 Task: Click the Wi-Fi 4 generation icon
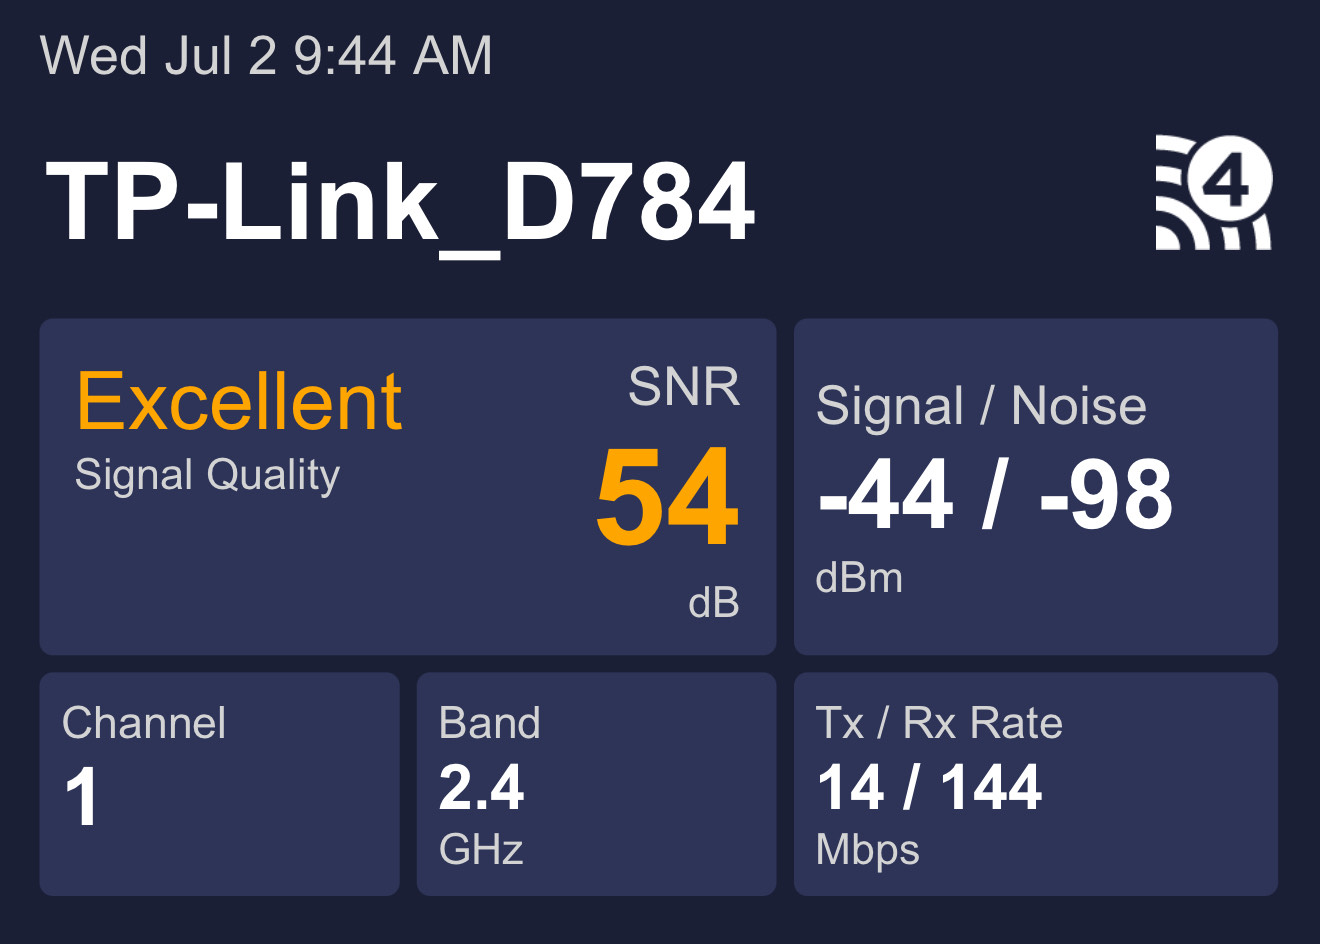pyautogui.click(x=1214, y=192)
